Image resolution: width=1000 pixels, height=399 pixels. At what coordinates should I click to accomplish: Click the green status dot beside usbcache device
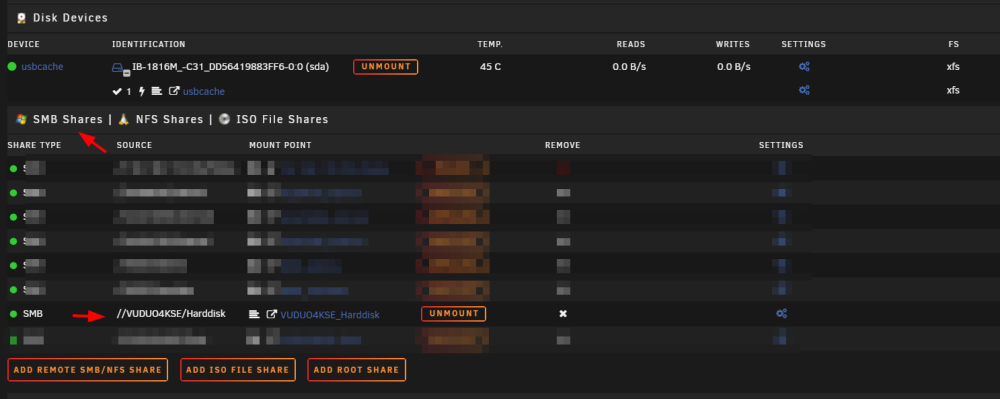click(x=12, y=66)
